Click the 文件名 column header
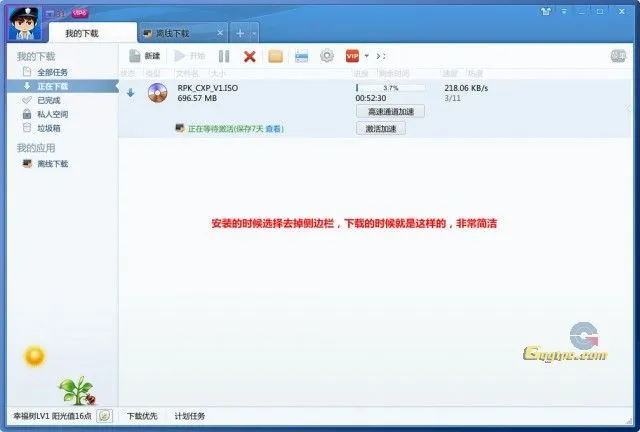640x432 pixels. [187, 73]
